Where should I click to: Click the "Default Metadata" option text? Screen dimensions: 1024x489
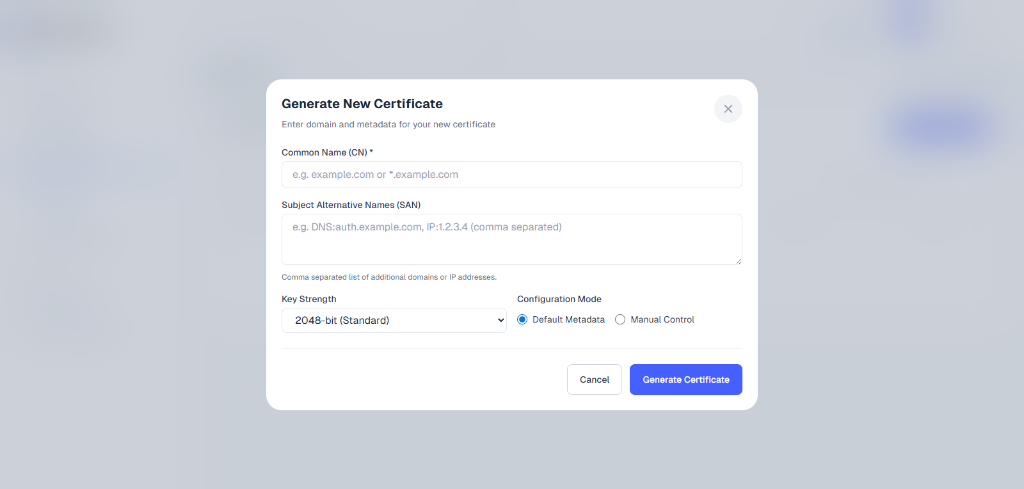coord(568,320)
